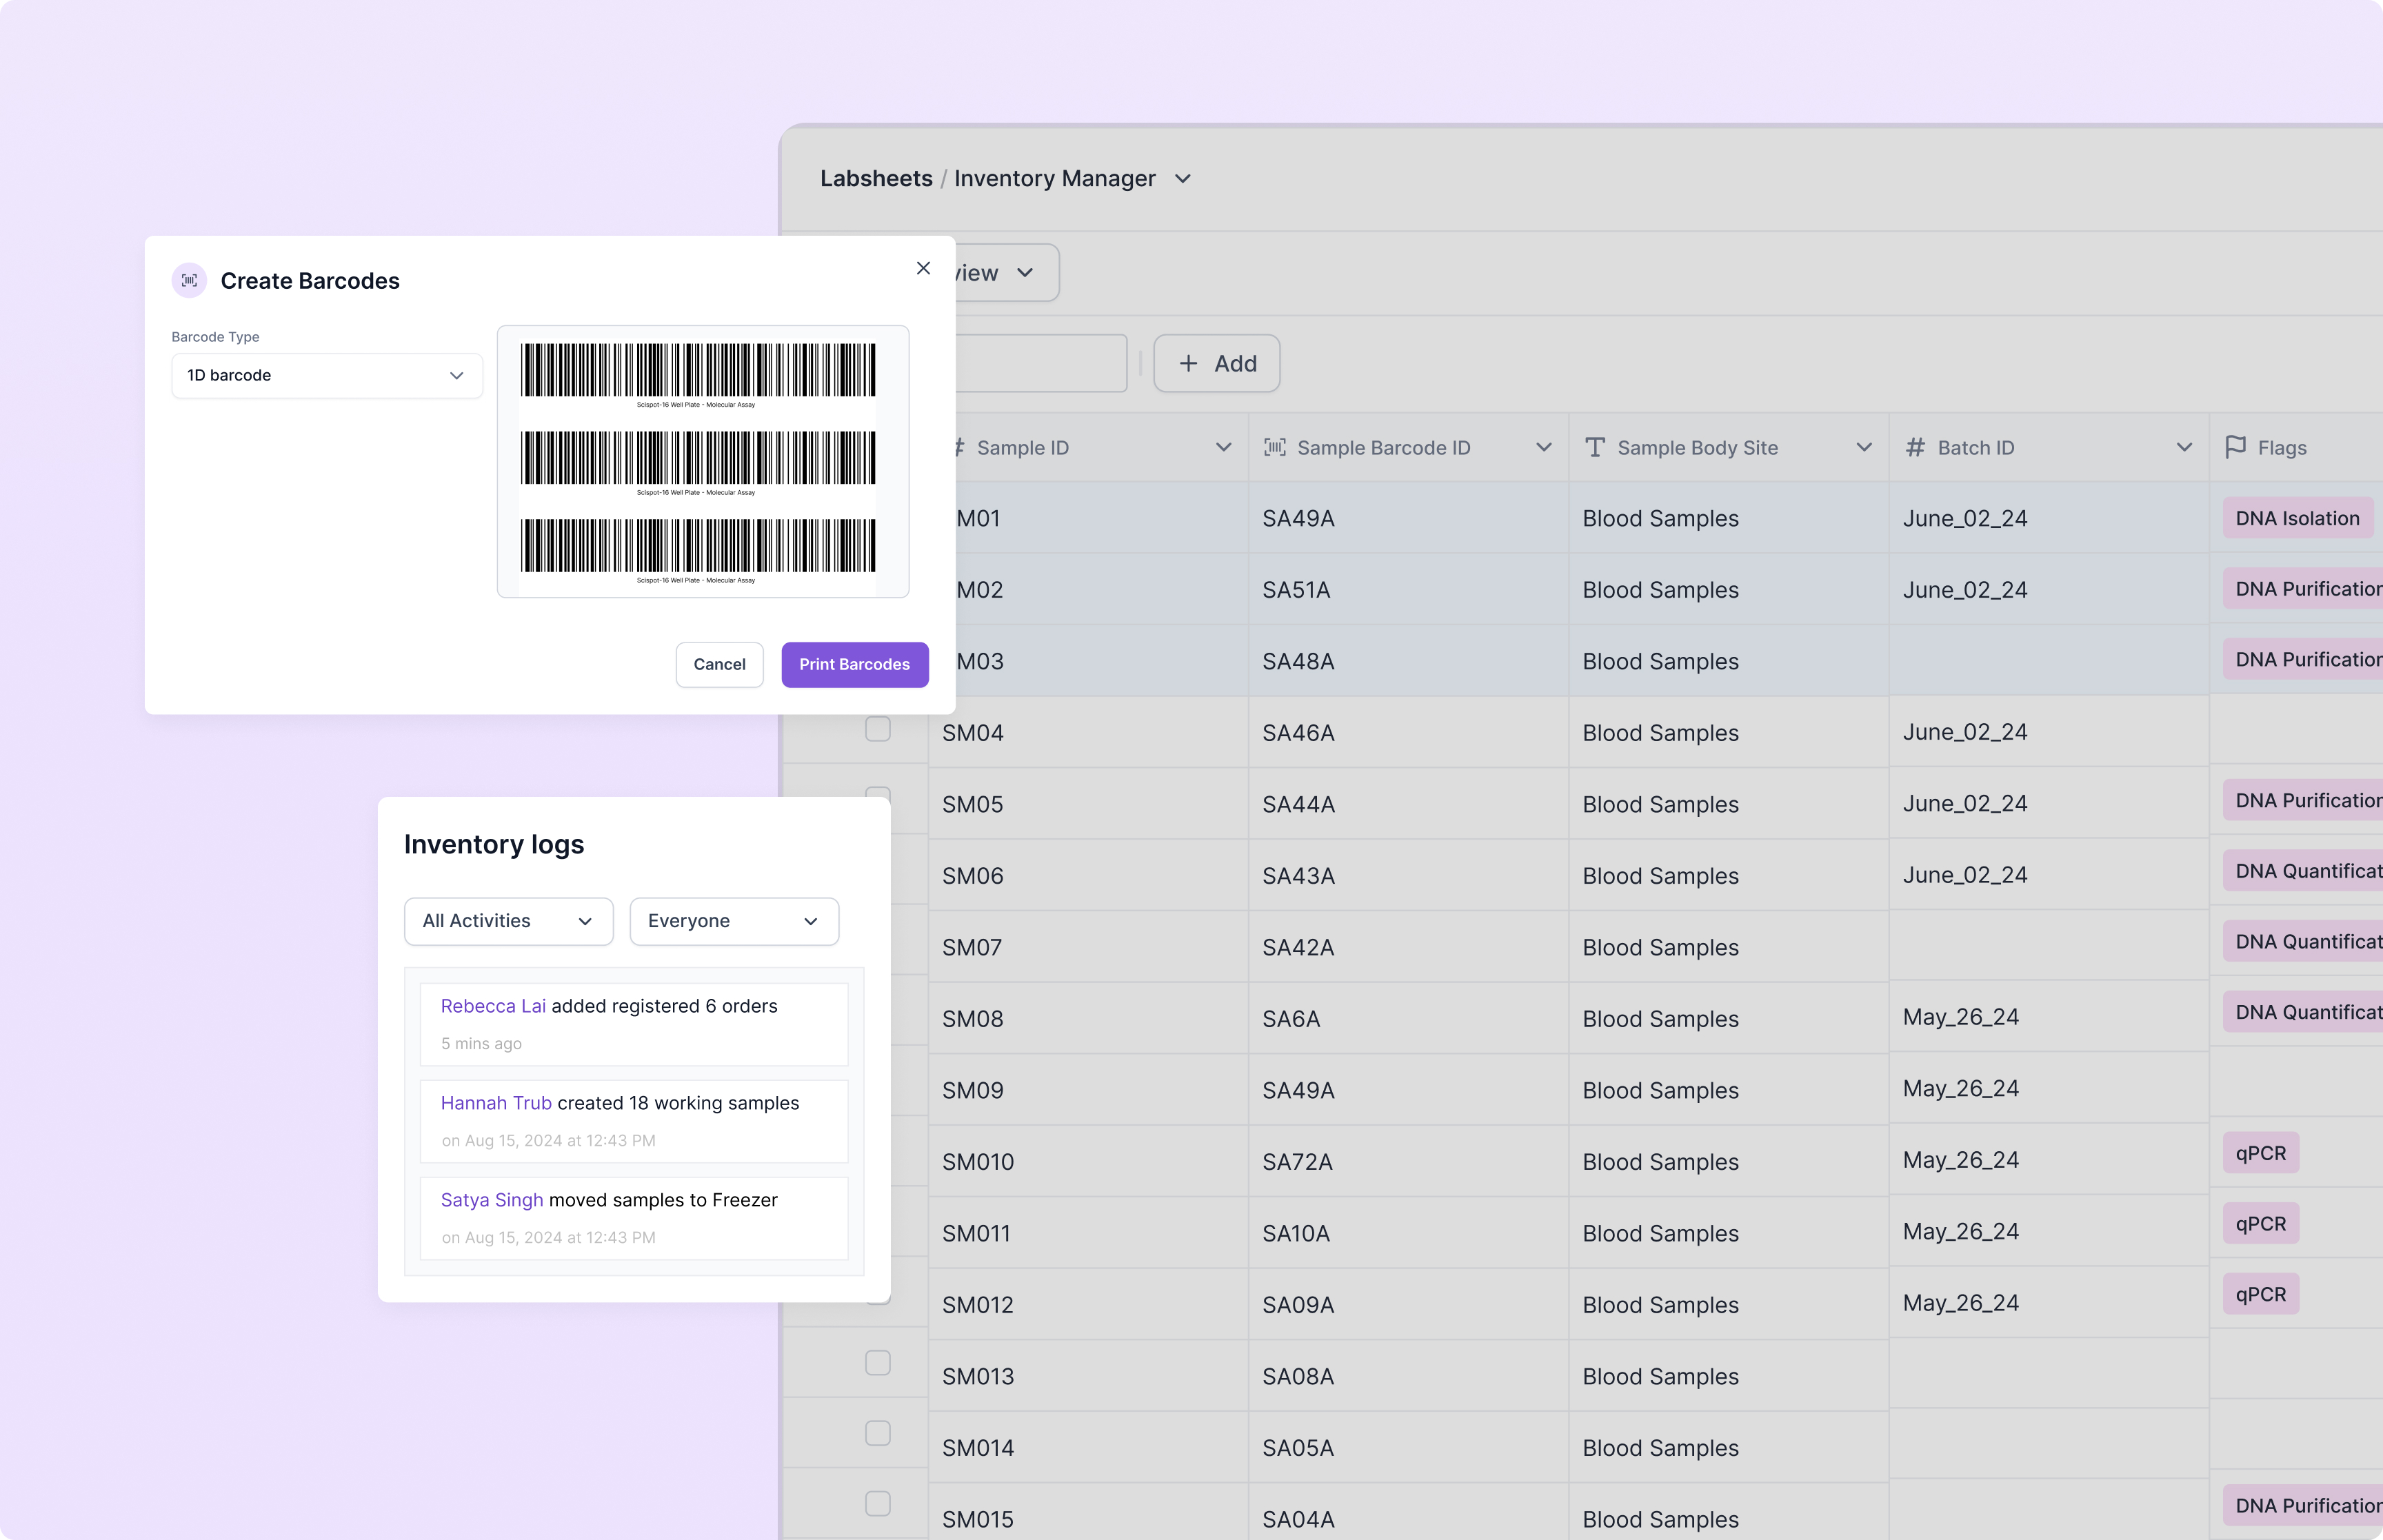Click the barcode icon in Sample Barcode ID header
The height and width of the screenshot is (1540, 2383).
1274,447
